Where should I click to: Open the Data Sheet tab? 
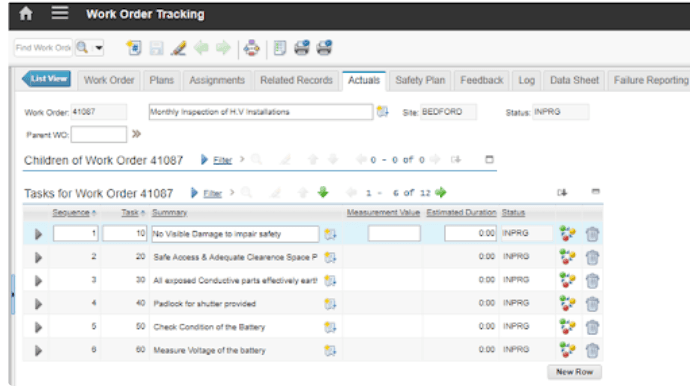tap(574, 81)
